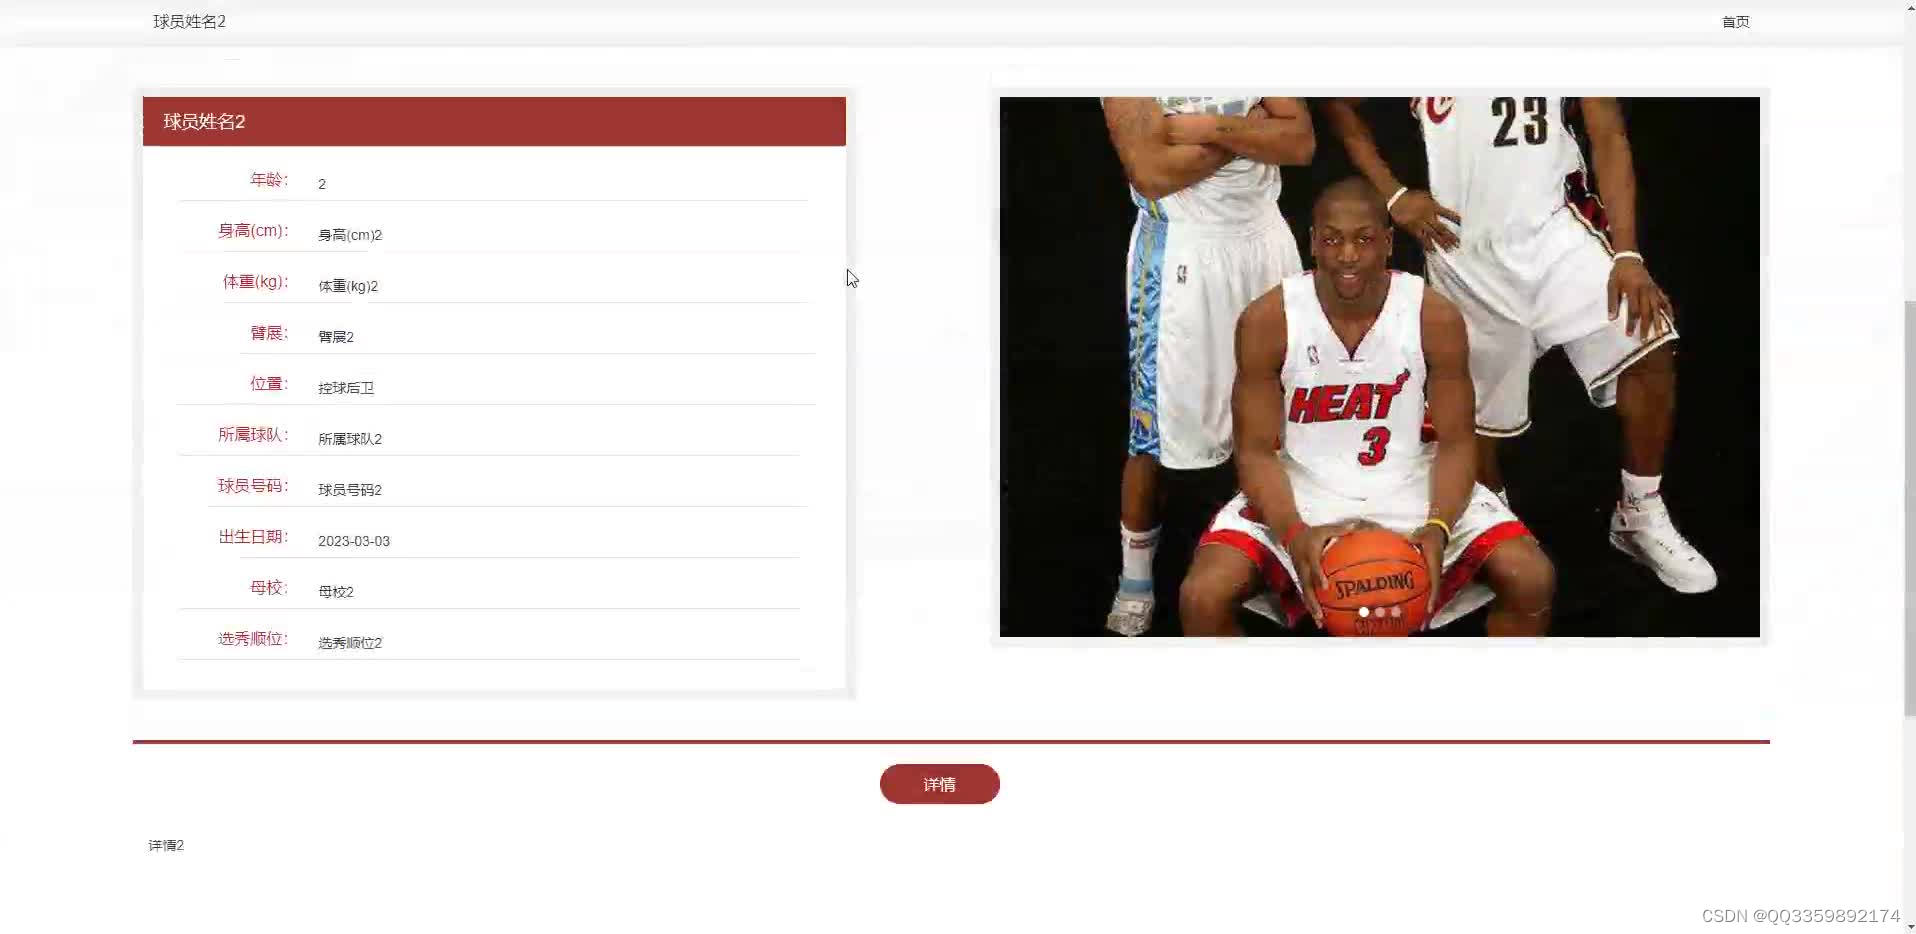Click the 详情2 description text

[166, 845]
